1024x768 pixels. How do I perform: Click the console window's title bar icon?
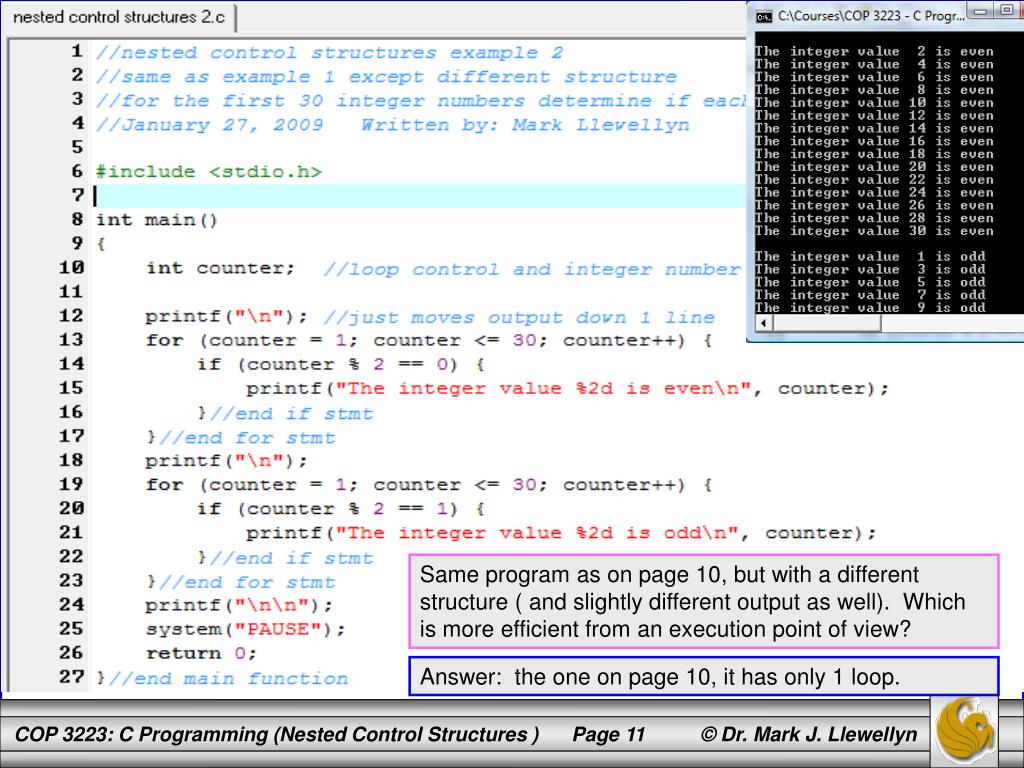763,17
